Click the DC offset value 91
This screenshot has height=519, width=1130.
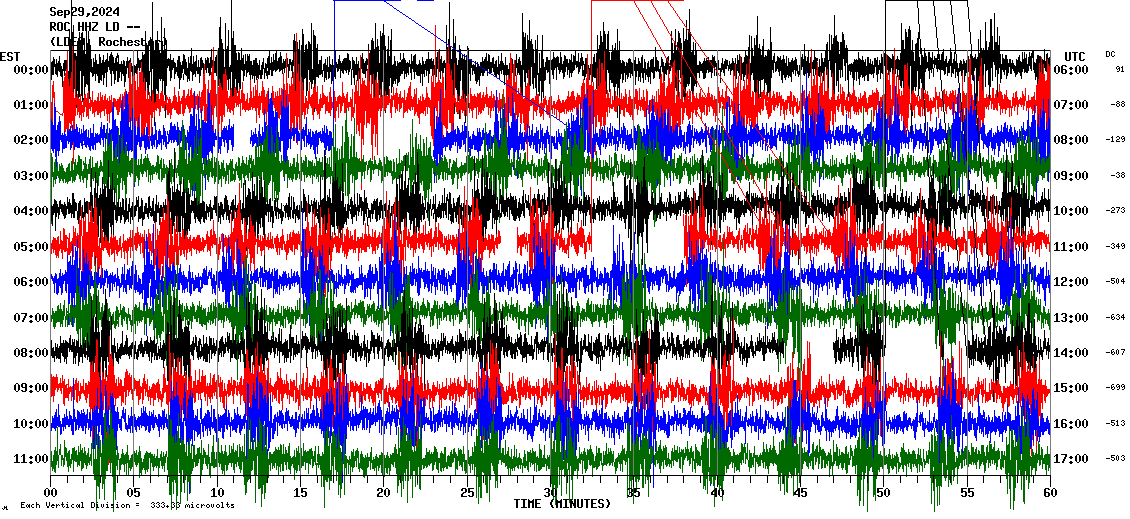point(1119,70)
